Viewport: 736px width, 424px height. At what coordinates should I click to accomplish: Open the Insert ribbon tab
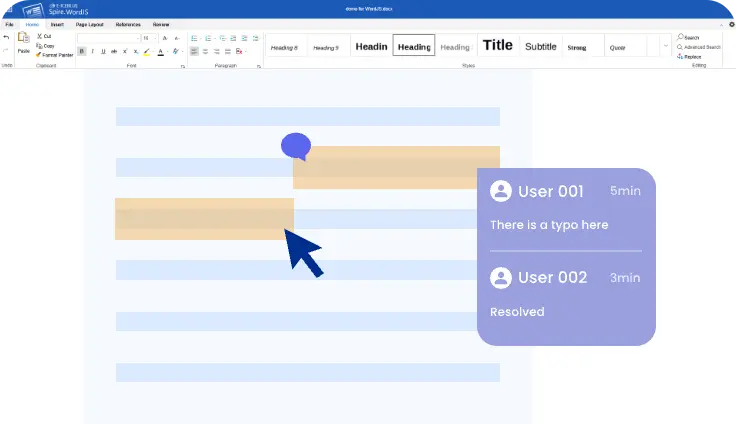57,23
